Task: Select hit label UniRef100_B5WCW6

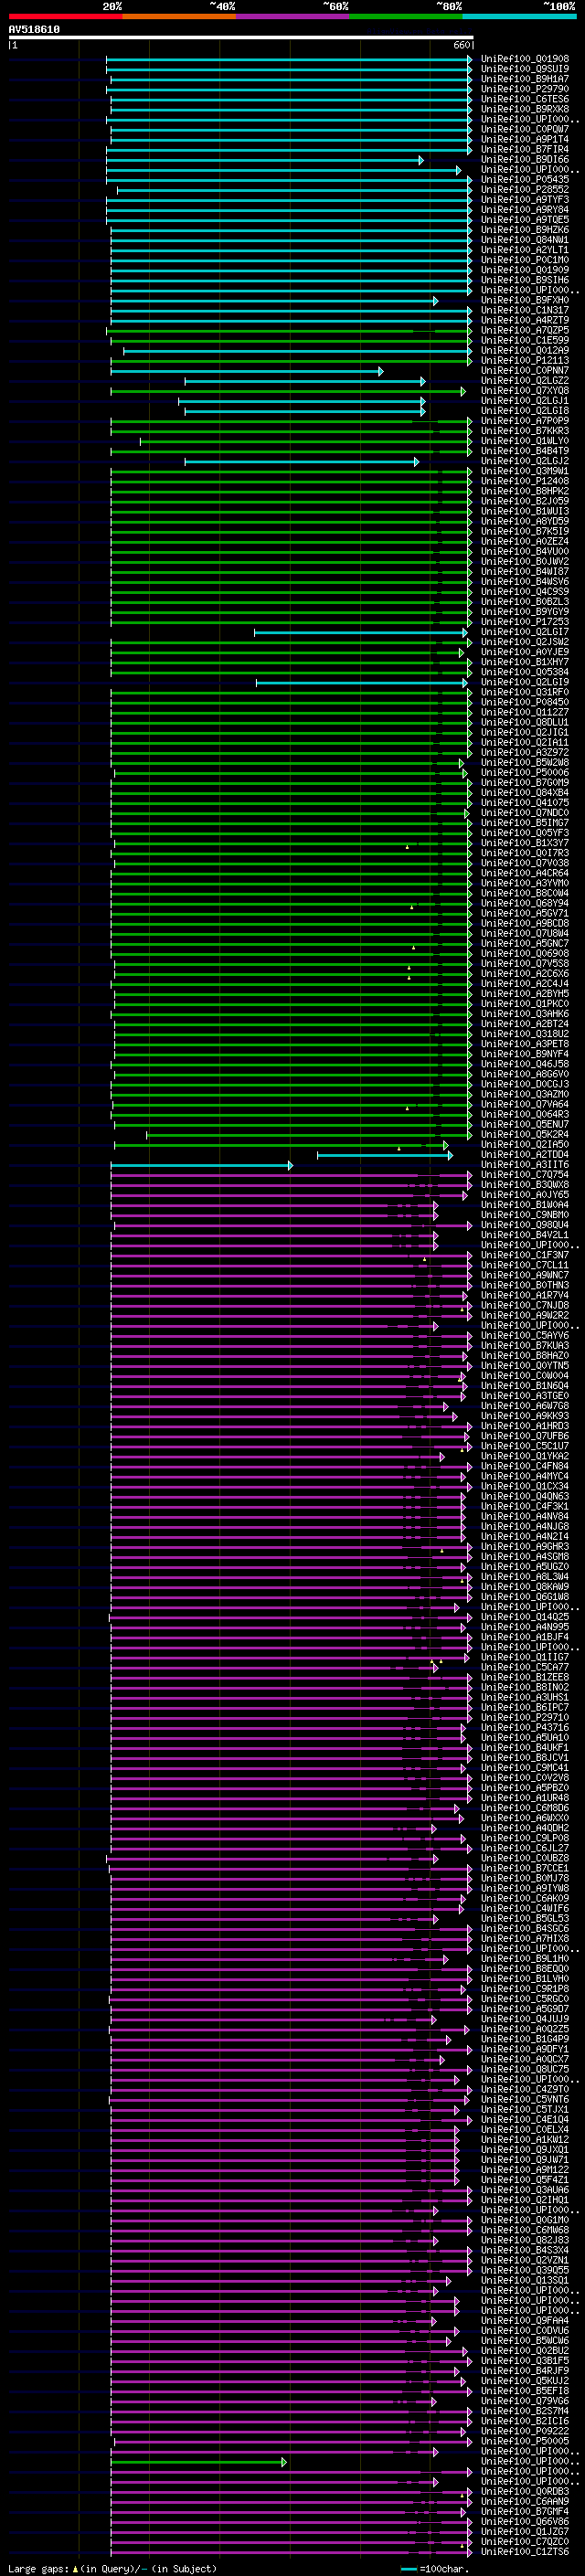Action: [x=524, y=2341]
